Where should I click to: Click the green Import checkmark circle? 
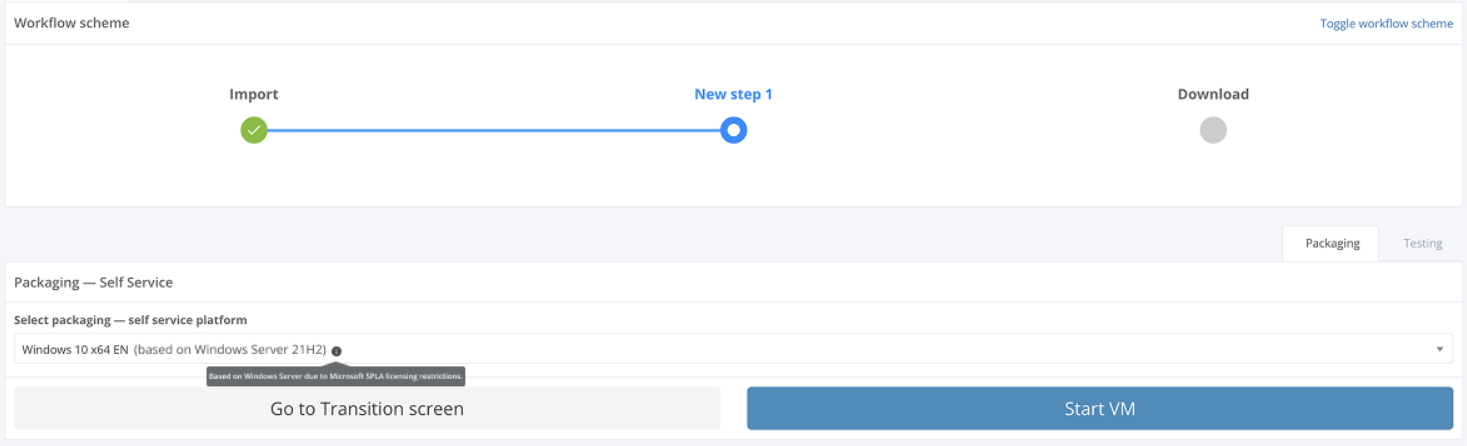pos(254,130)
